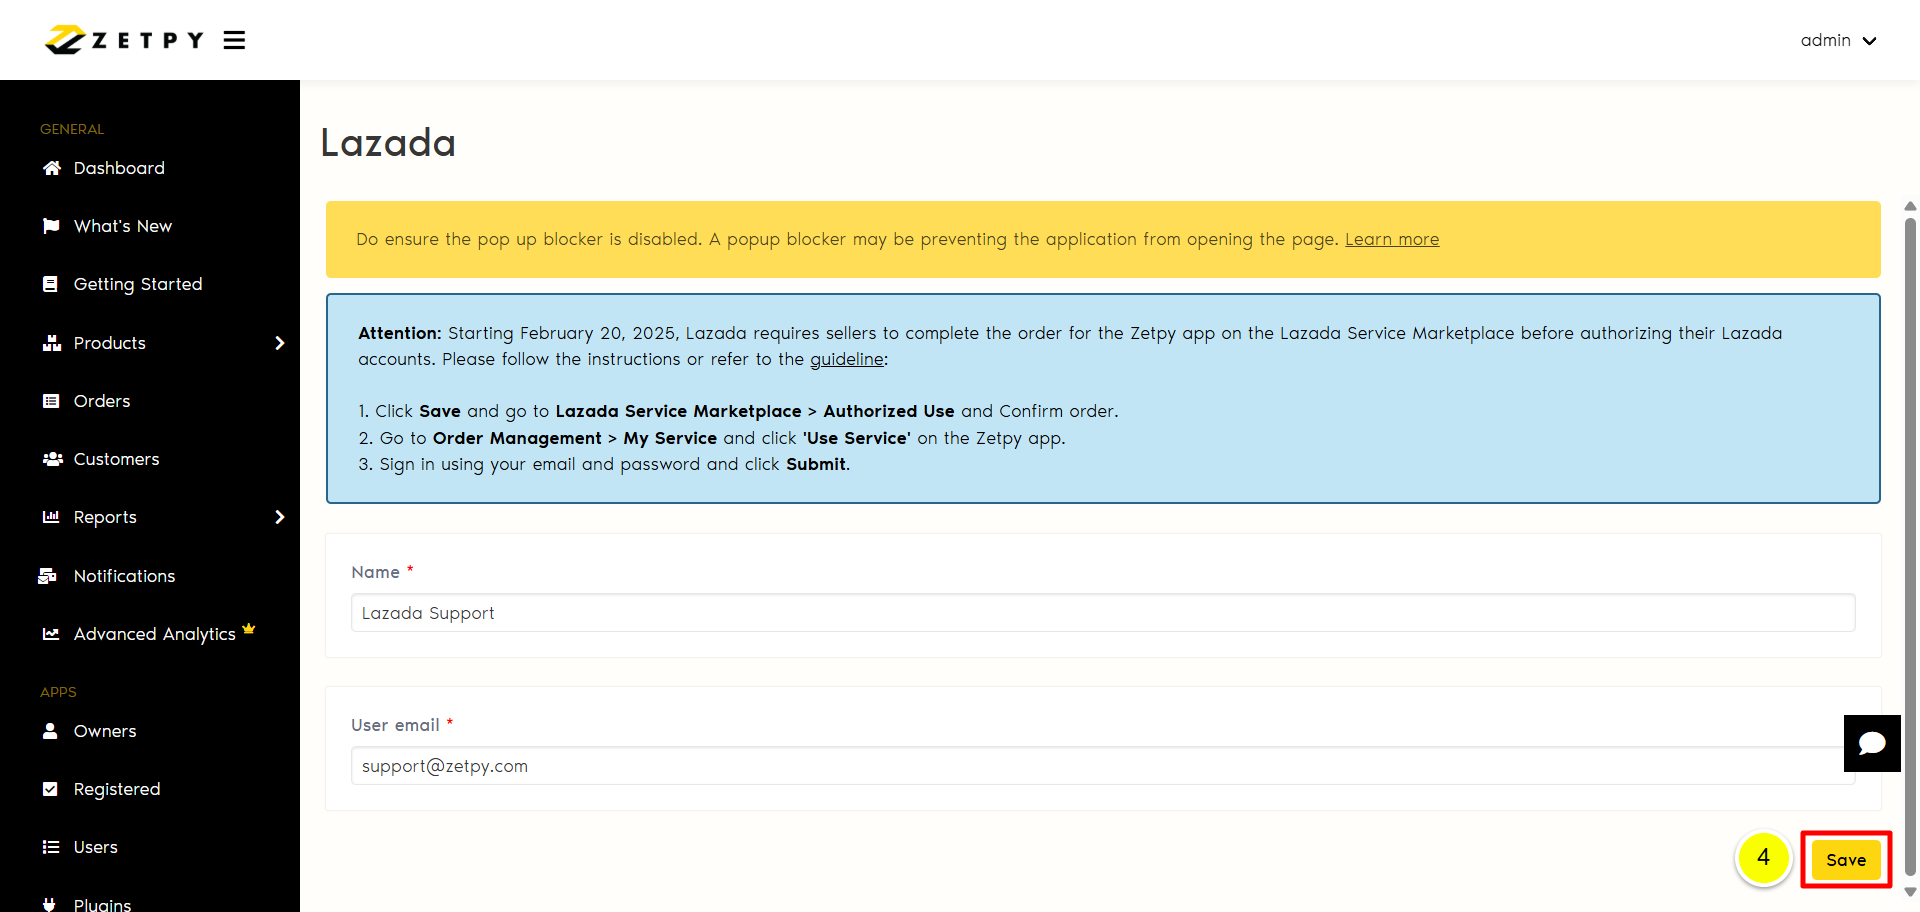1920x912 pixels.
Task: Click the What's New flag icon
Action: [x=51, y=226]
